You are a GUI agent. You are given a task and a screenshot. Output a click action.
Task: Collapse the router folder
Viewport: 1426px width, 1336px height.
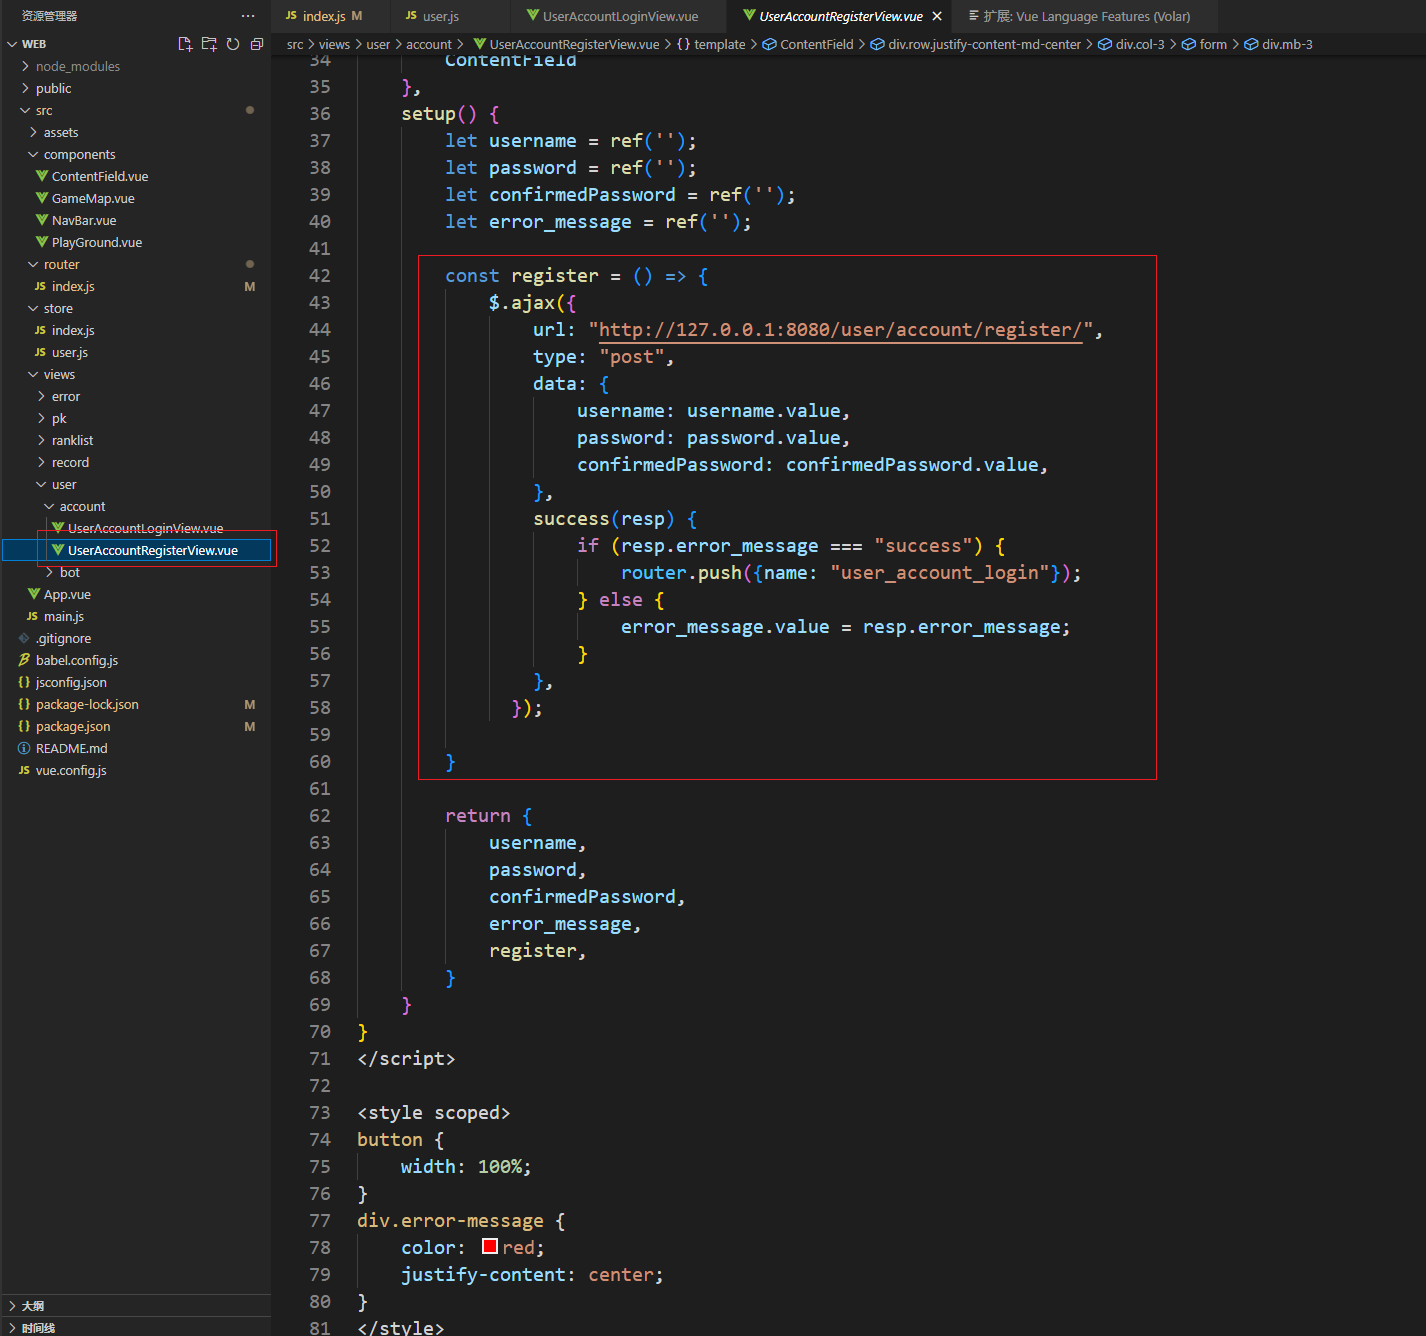tap(61, 264)
